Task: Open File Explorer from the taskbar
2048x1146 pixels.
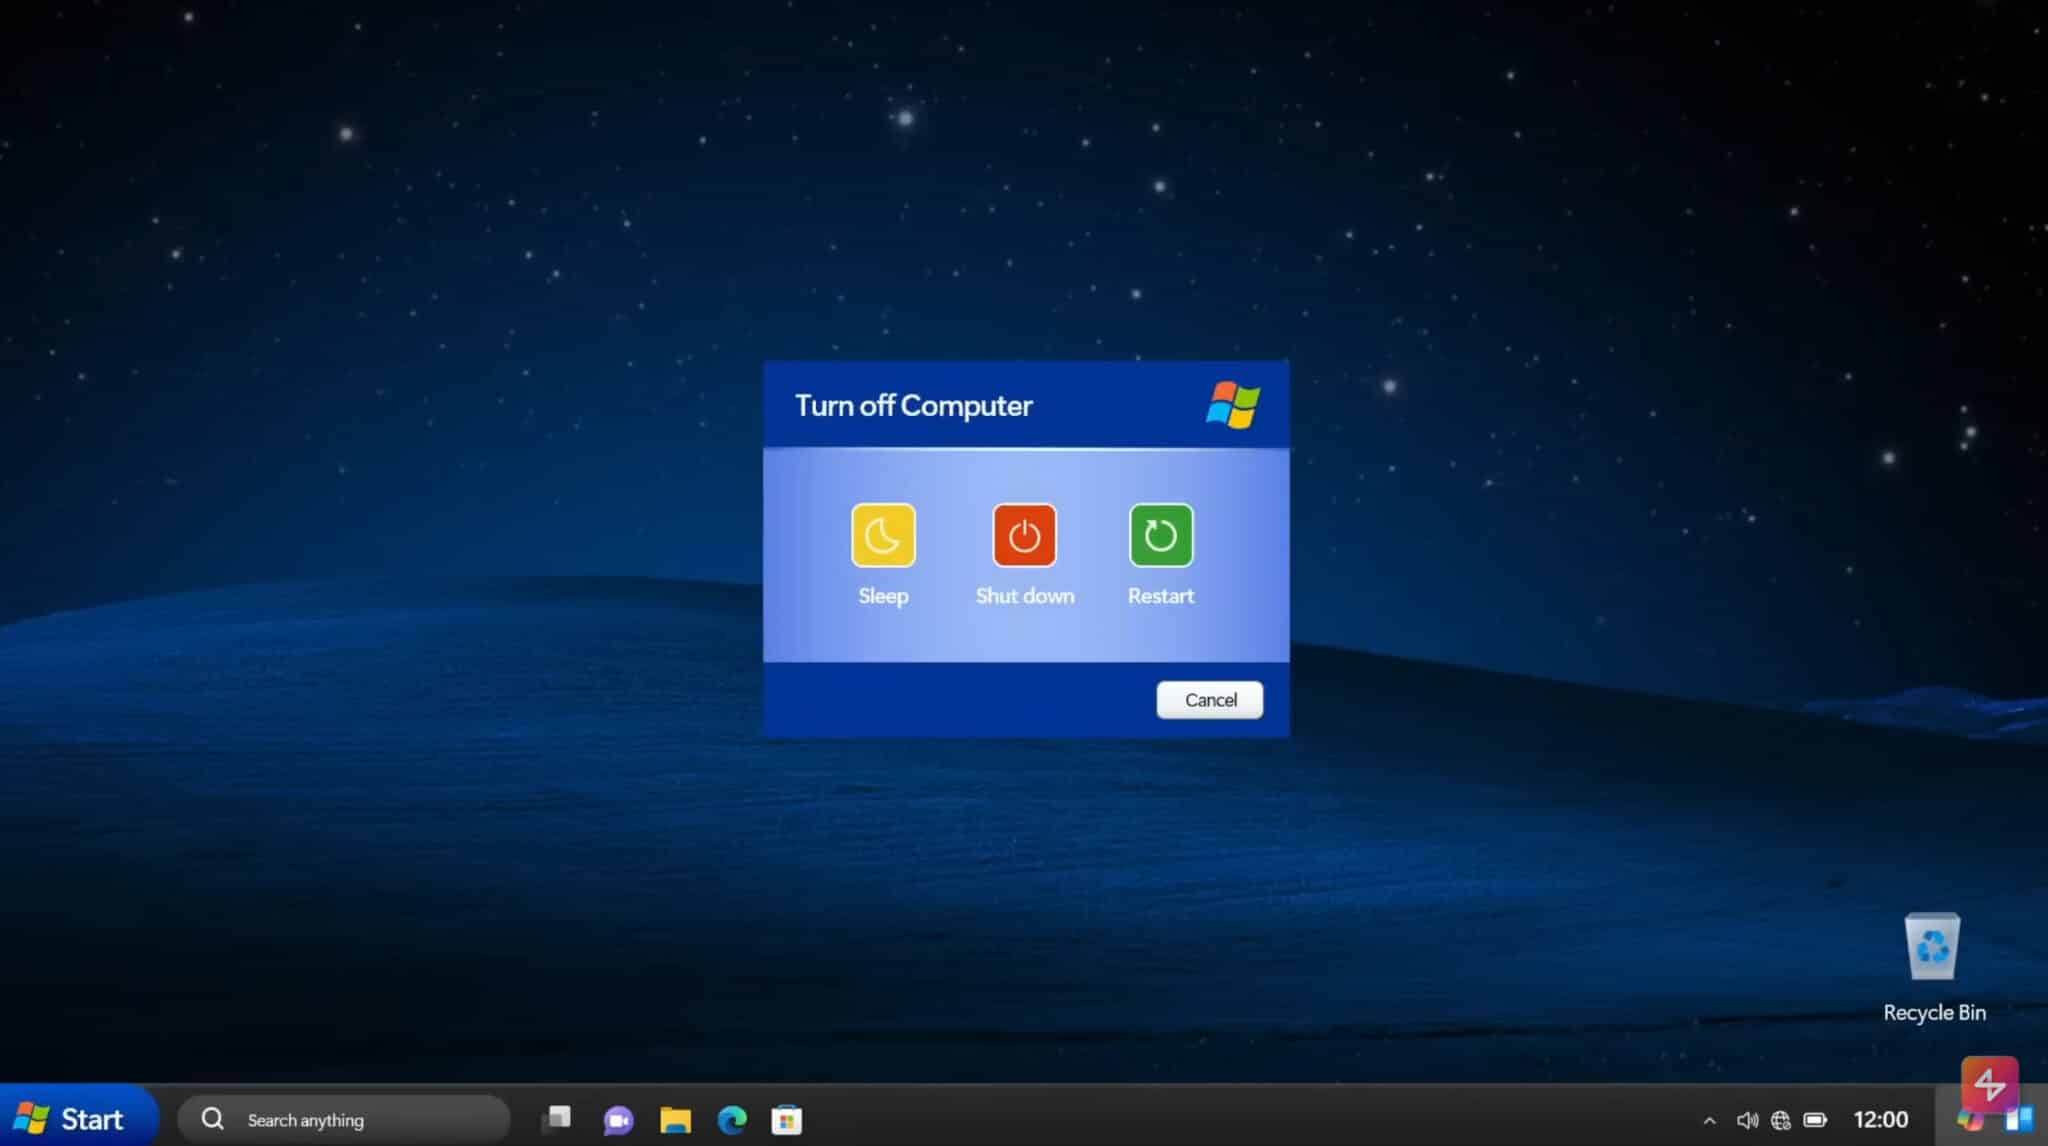Action: 675,1120
